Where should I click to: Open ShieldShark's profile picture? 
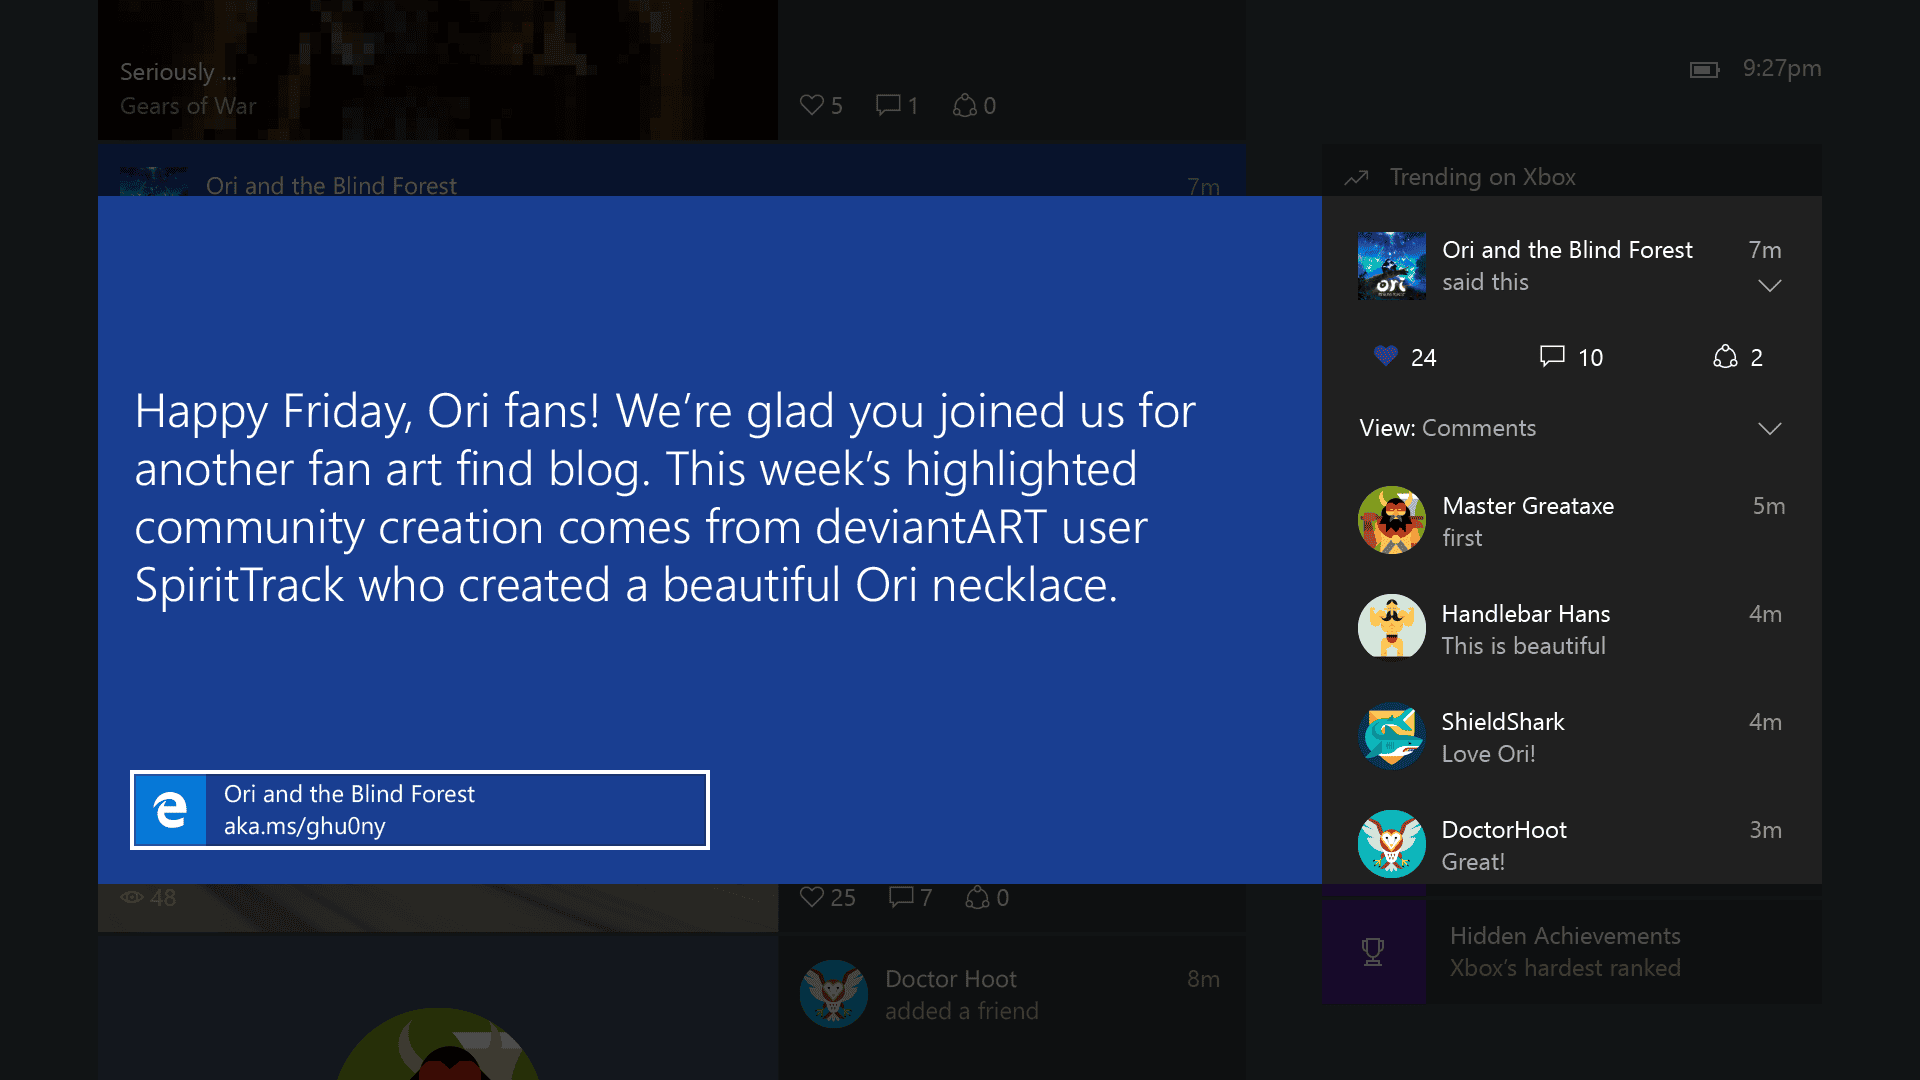[1392, 736]
